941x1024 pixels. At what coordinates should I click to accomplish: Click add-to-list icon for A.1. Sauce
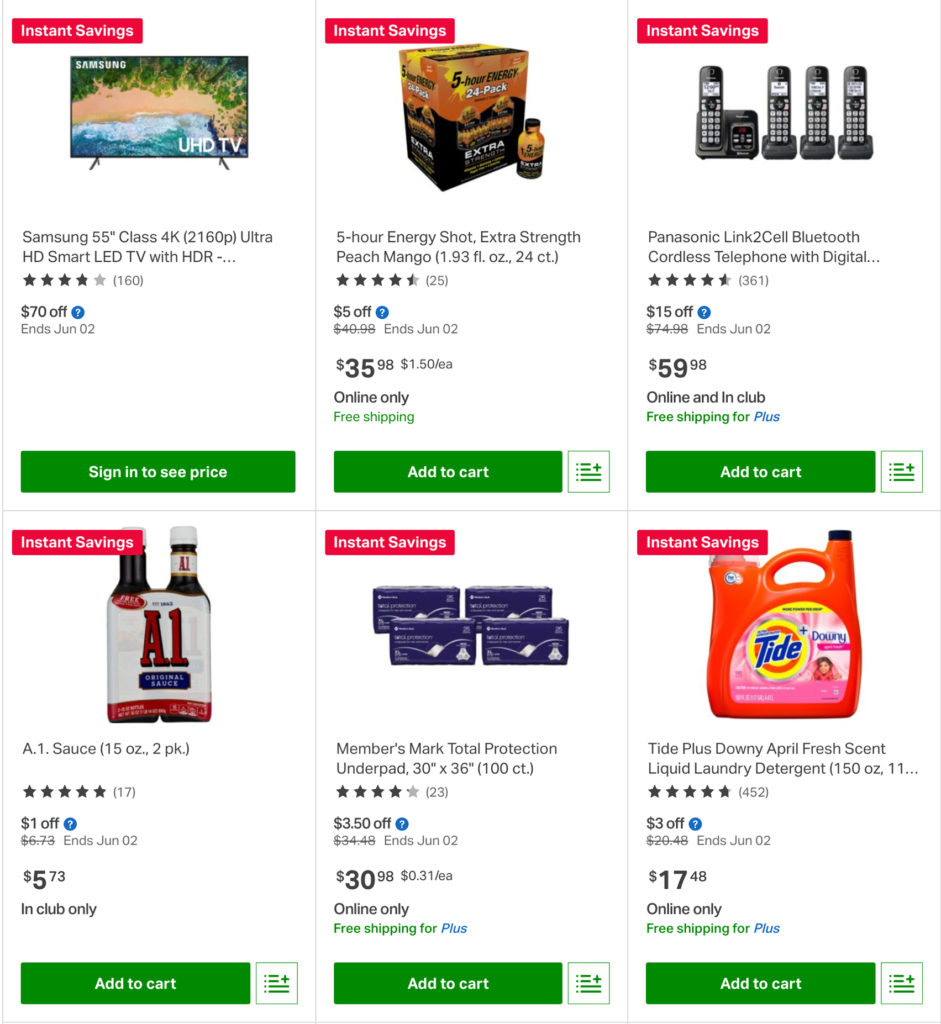[x=277, y=983]
